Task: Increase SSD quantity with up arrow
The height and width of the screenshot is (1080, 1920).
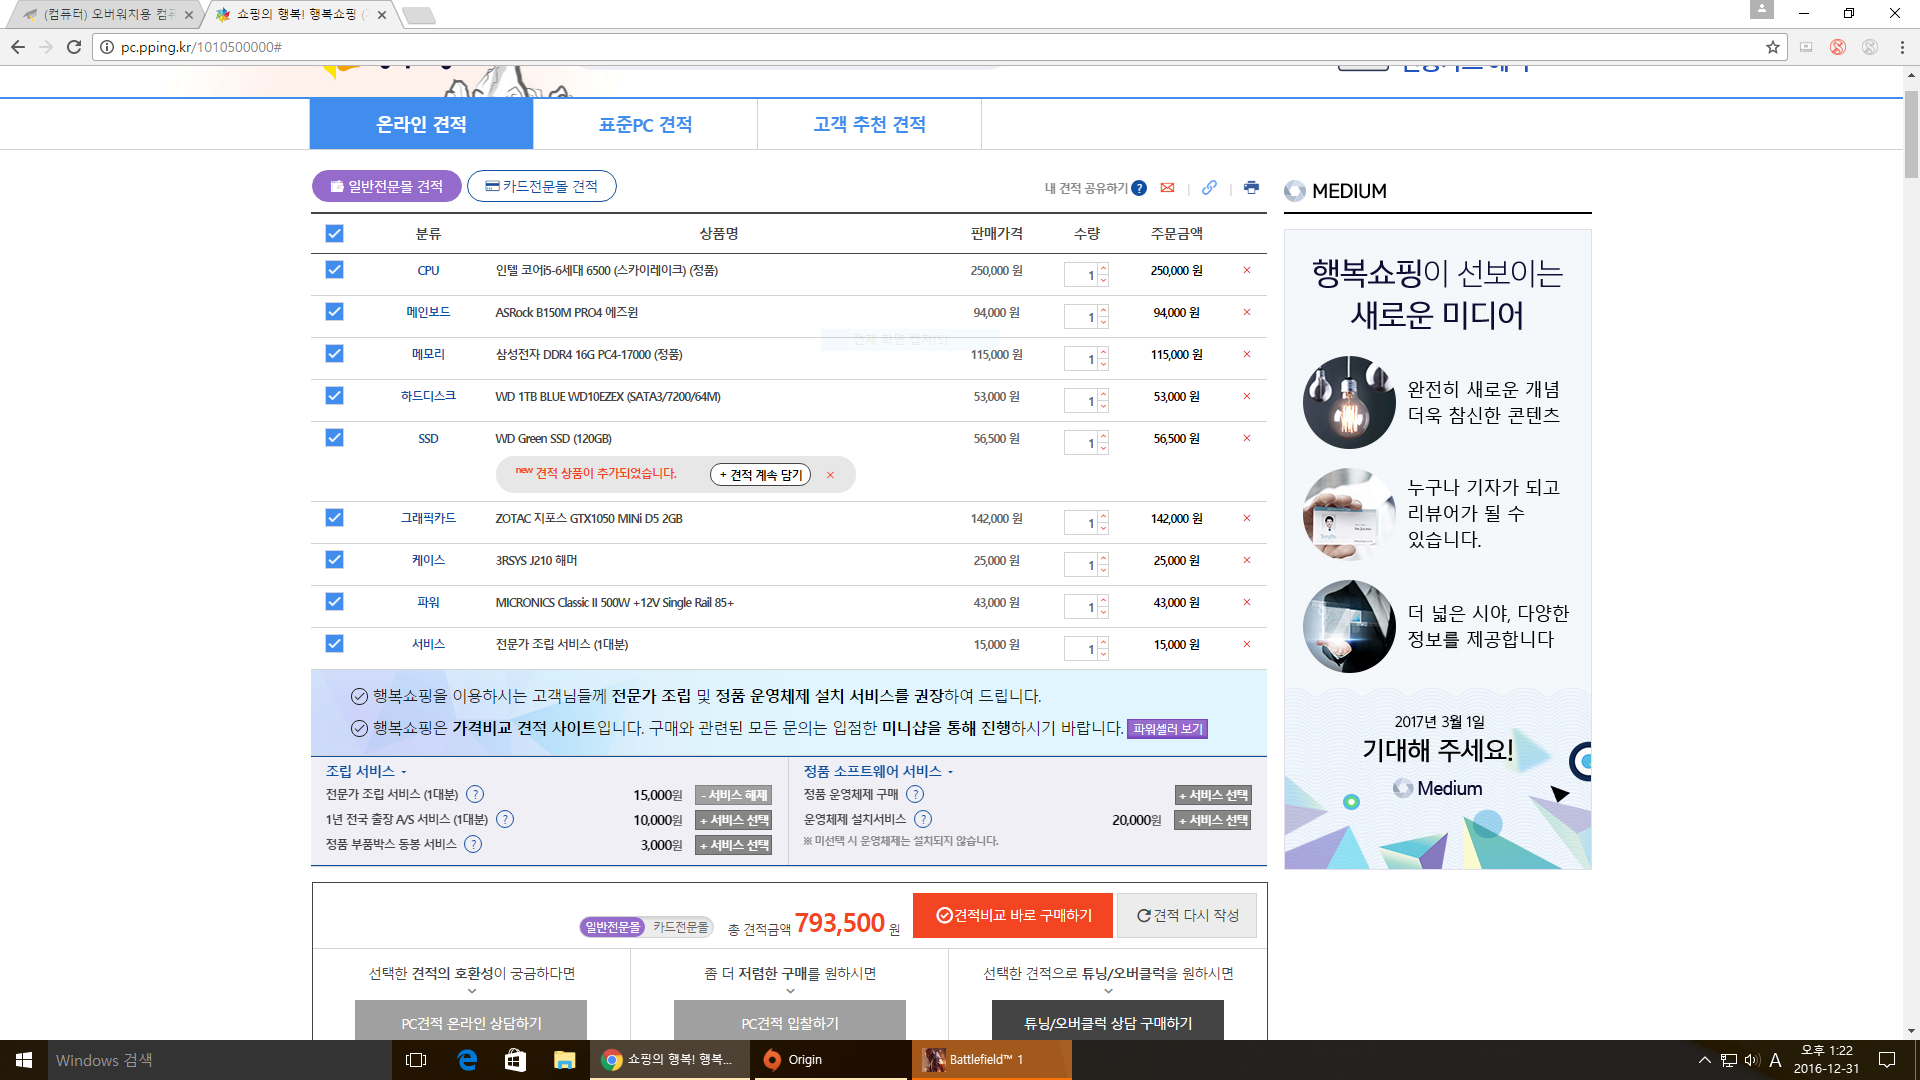Action: pos(1104,435)
